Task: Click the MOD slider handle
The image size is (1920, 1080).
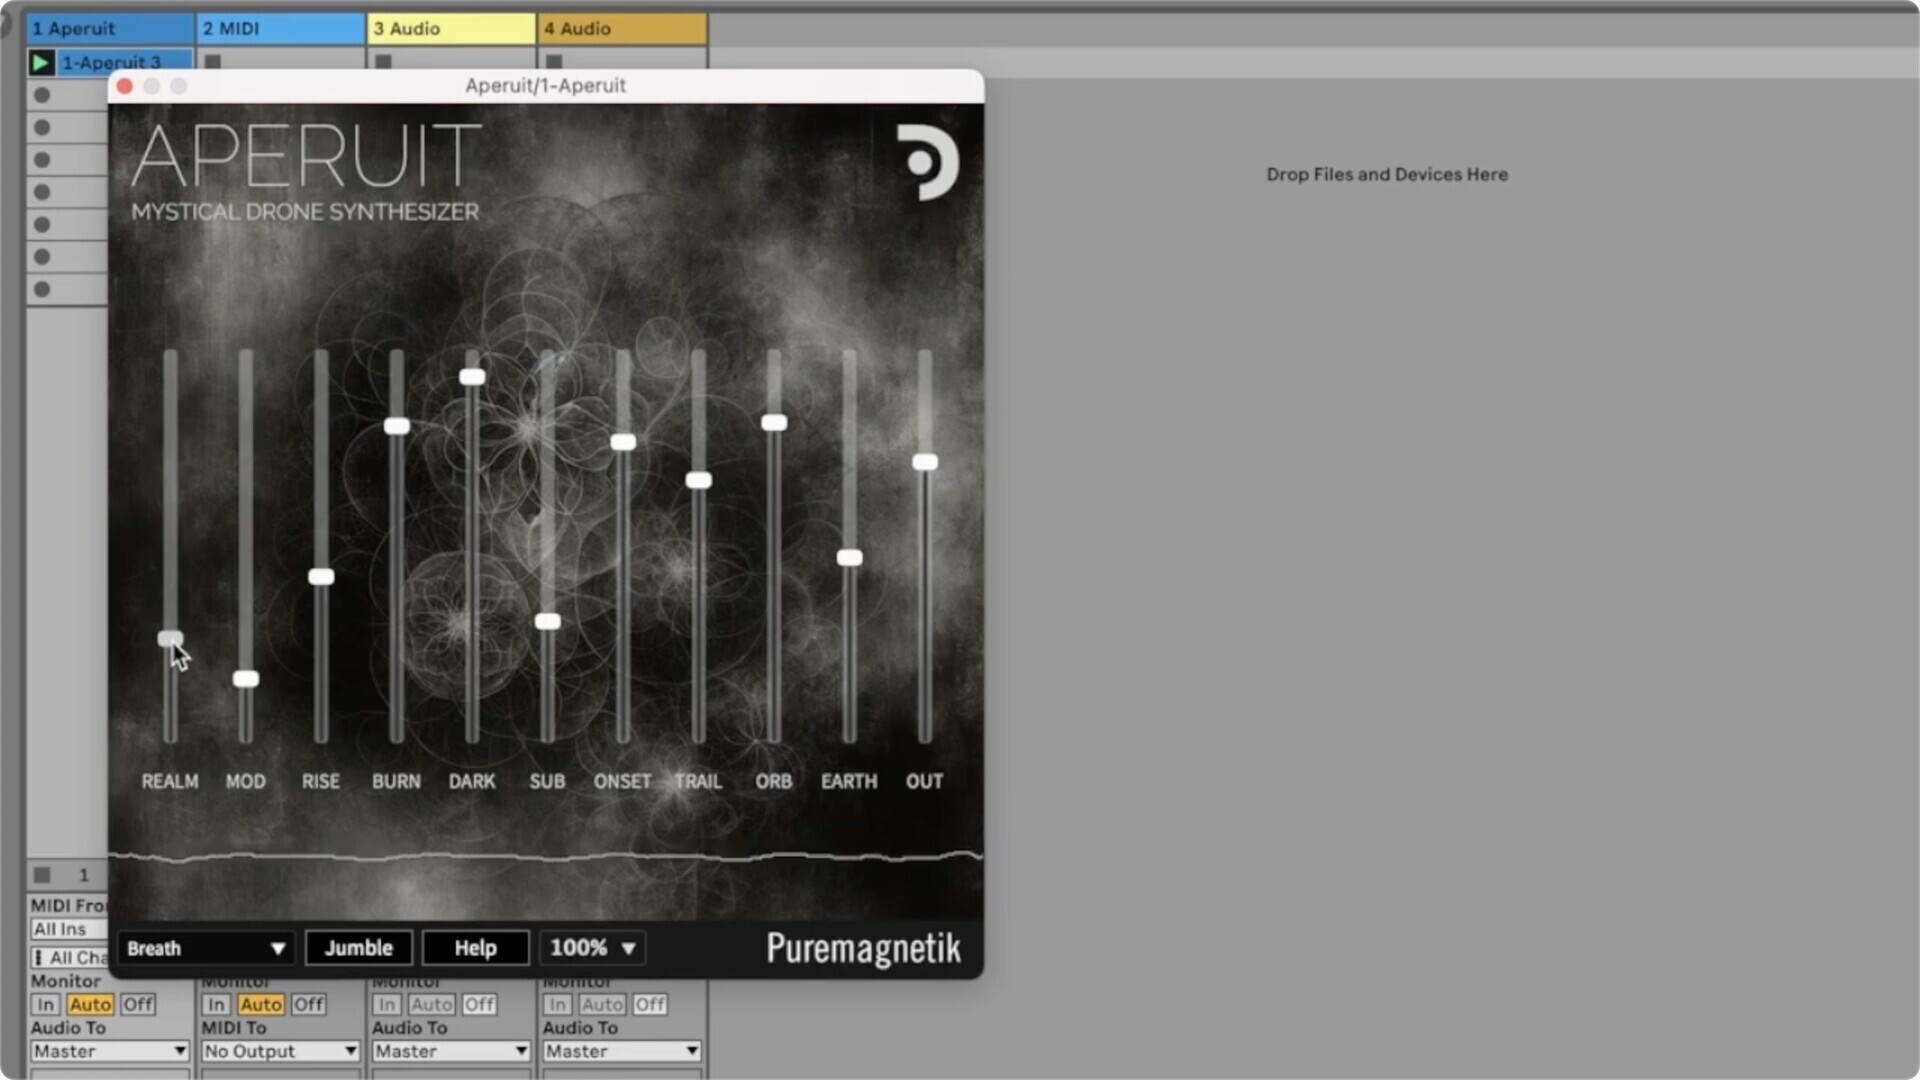Action: tap(246, 679)
